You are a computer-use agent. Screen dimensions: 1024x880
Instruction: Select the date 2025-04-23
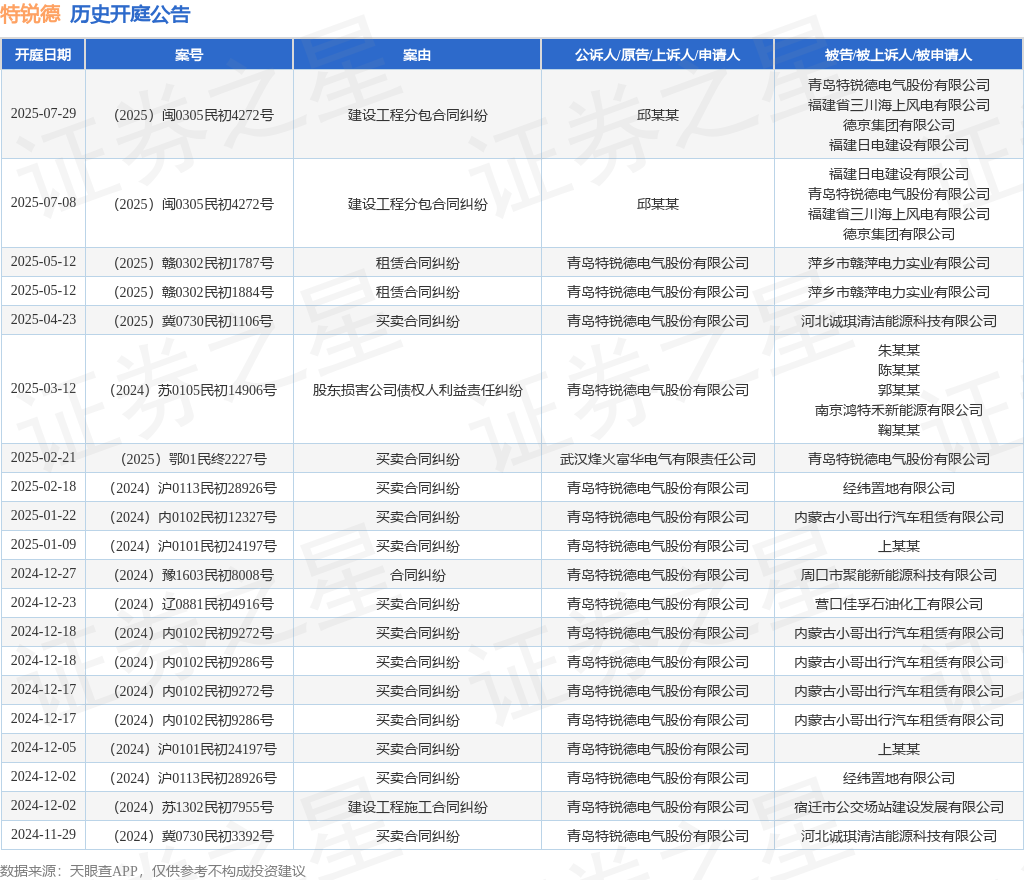coord(43,319)
